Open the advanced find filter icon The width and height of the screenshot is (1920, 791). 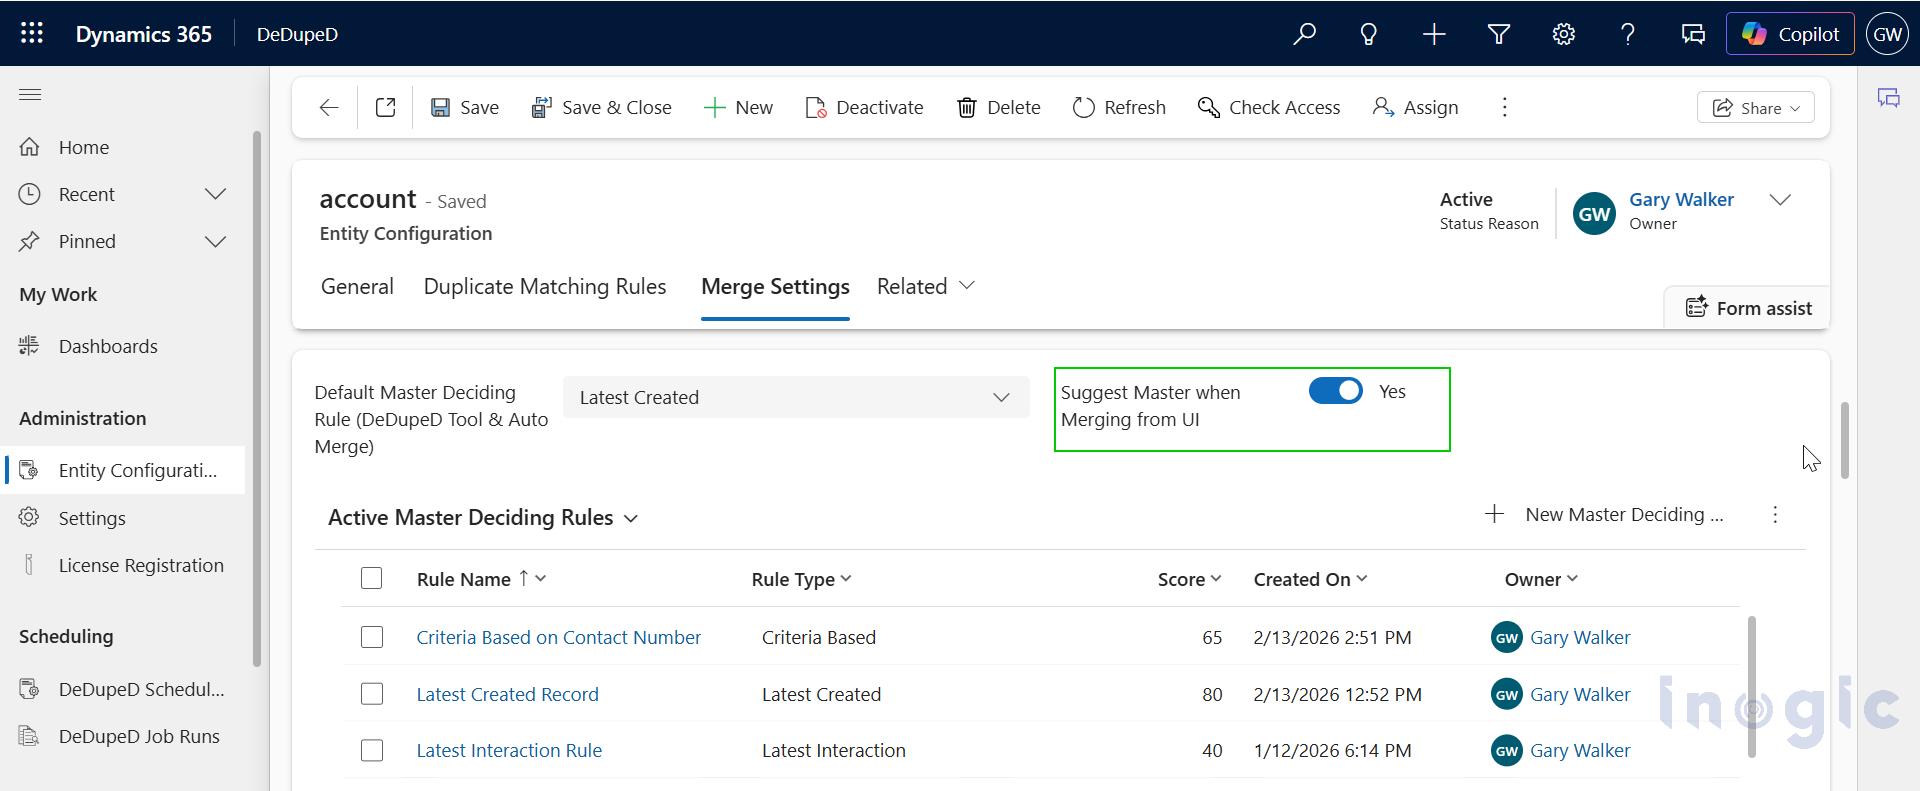coord(1499,34)
